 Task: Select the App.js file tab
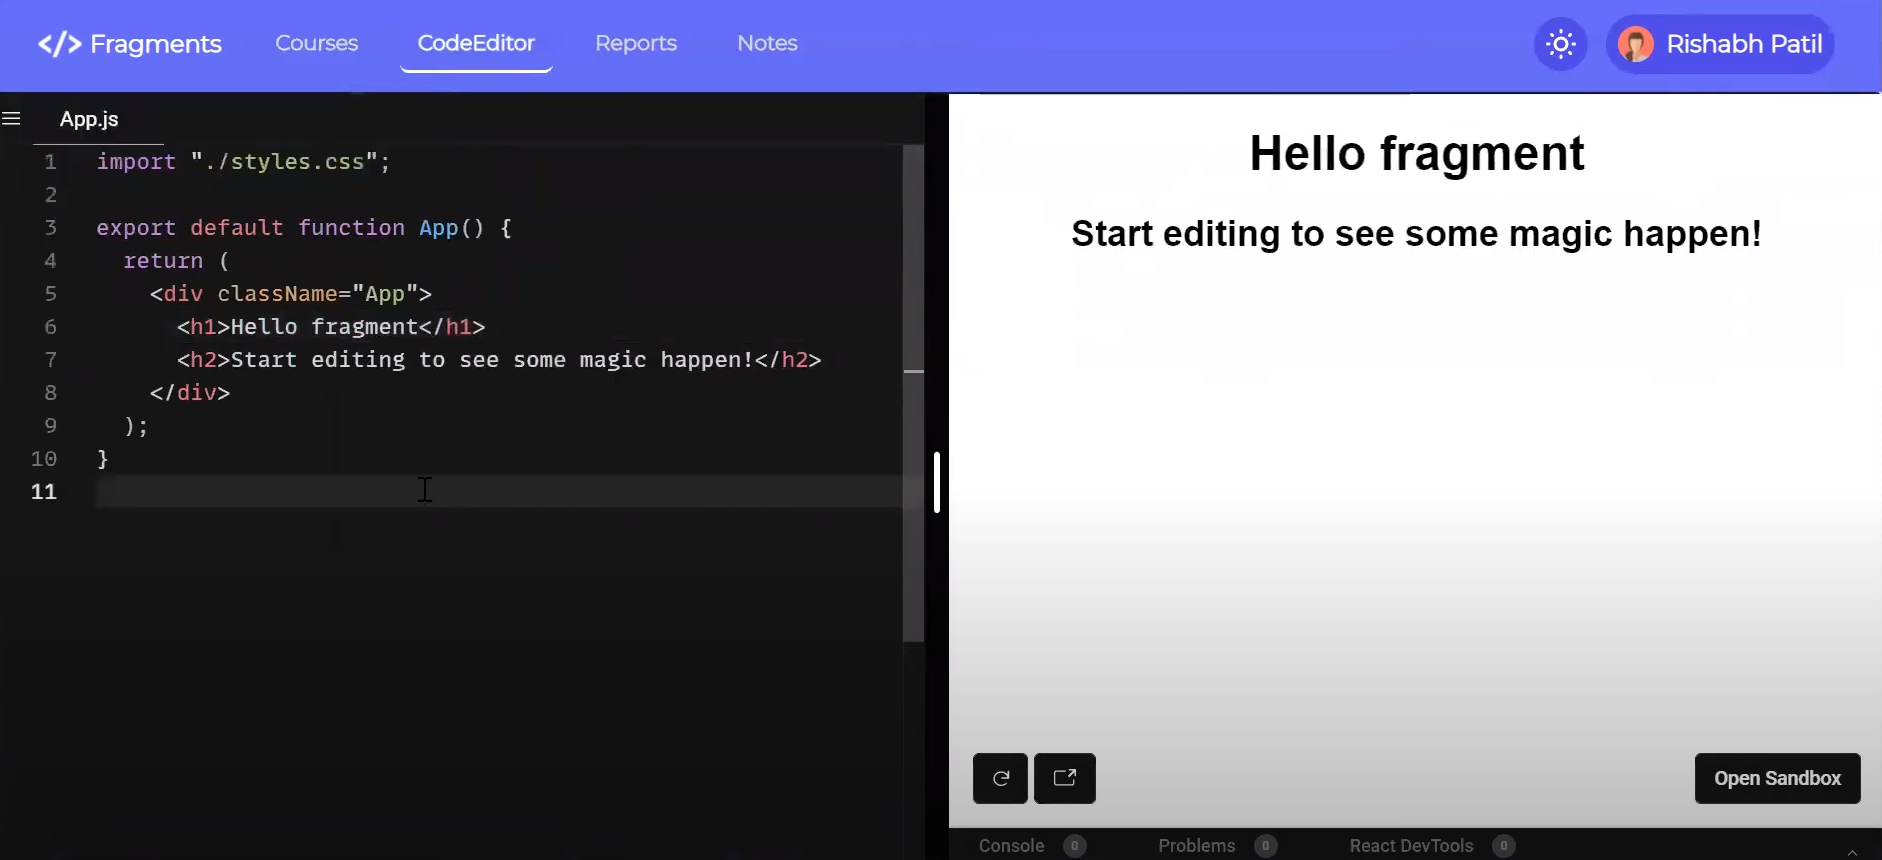click(x=89, y=119)
